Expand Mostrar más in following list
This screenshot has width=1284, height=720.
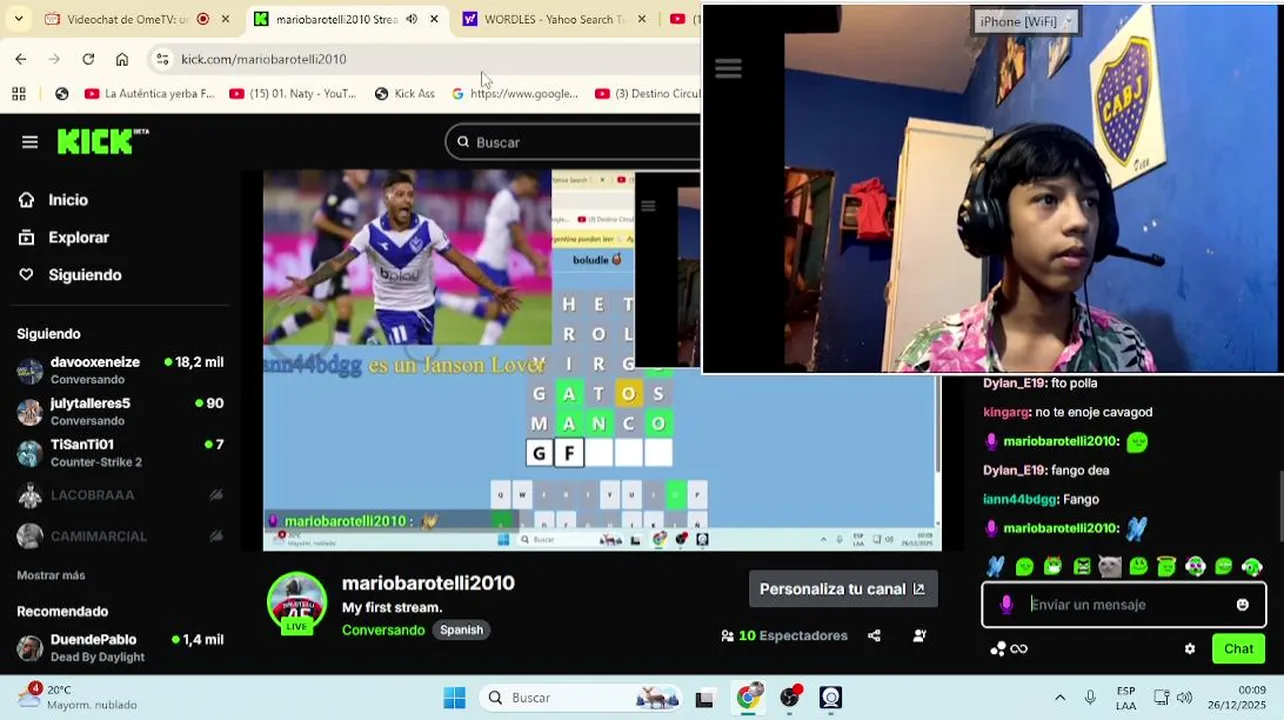click(51, 575)
